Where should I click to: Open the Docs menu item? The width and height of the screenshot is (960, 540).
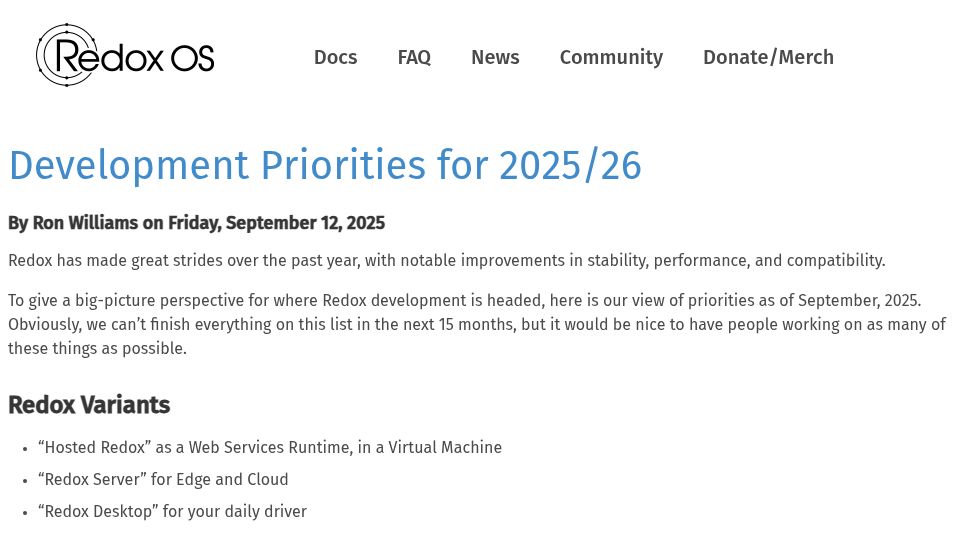(x=336, y=57)
